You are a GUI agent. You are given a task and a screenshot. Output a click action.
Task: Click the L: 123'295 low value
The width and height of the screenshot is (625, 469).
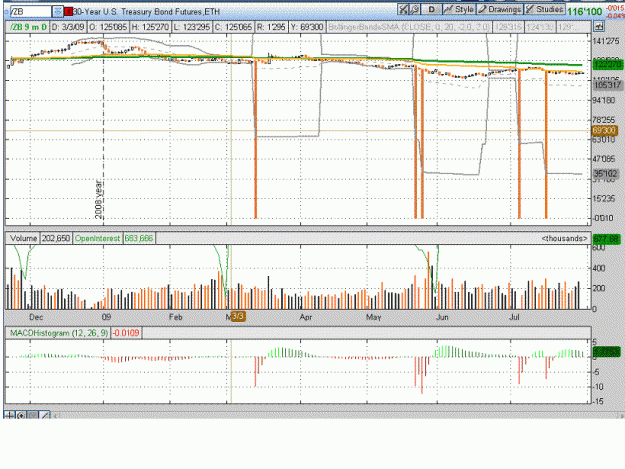coord(192,27)
